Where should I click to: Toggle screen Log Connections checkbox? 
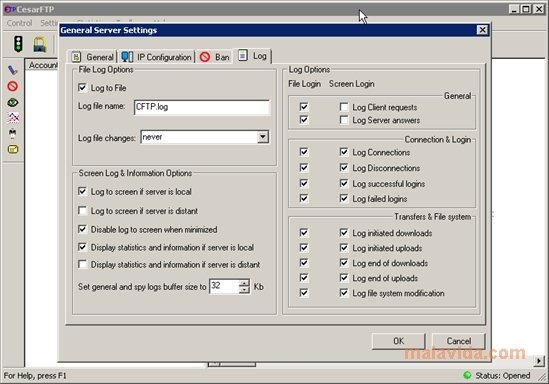344,152
